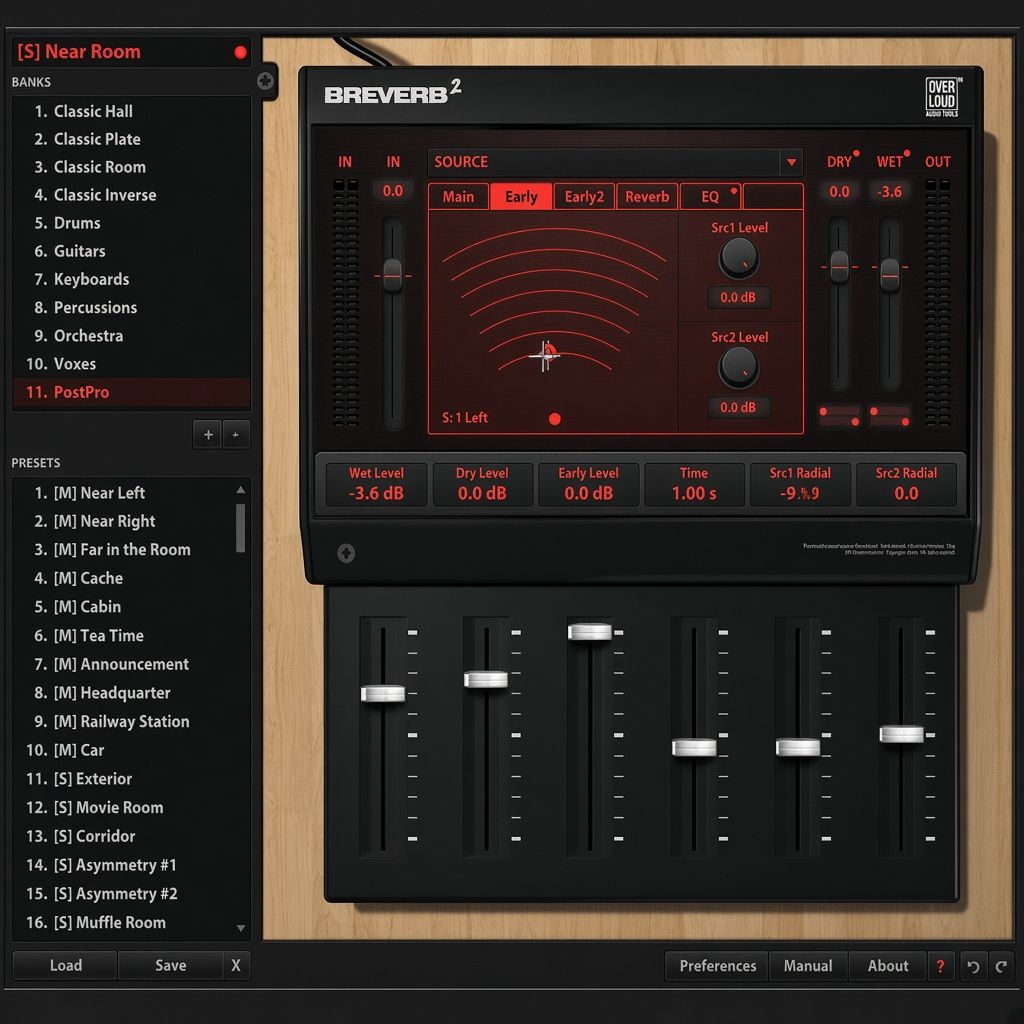This screenshot has height=1024, width=1024.
Task: Click the red record dot beside Near Room
Action: tap(240, 52)
